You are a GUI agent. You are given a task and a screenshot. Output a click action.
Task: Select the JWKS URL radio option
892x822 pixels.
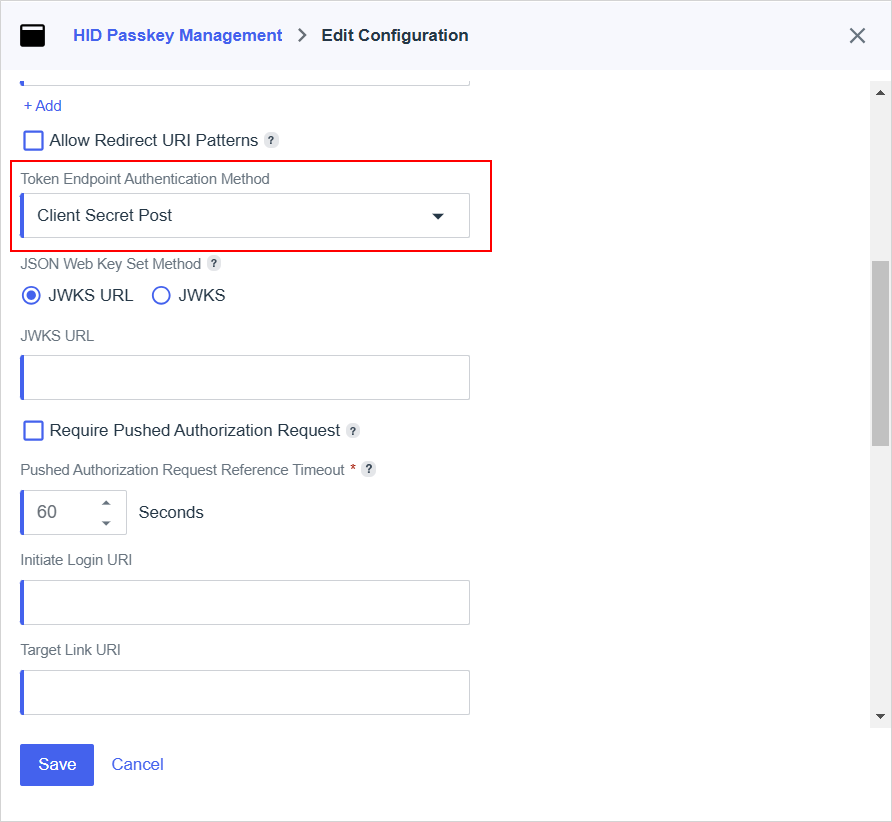32,295
